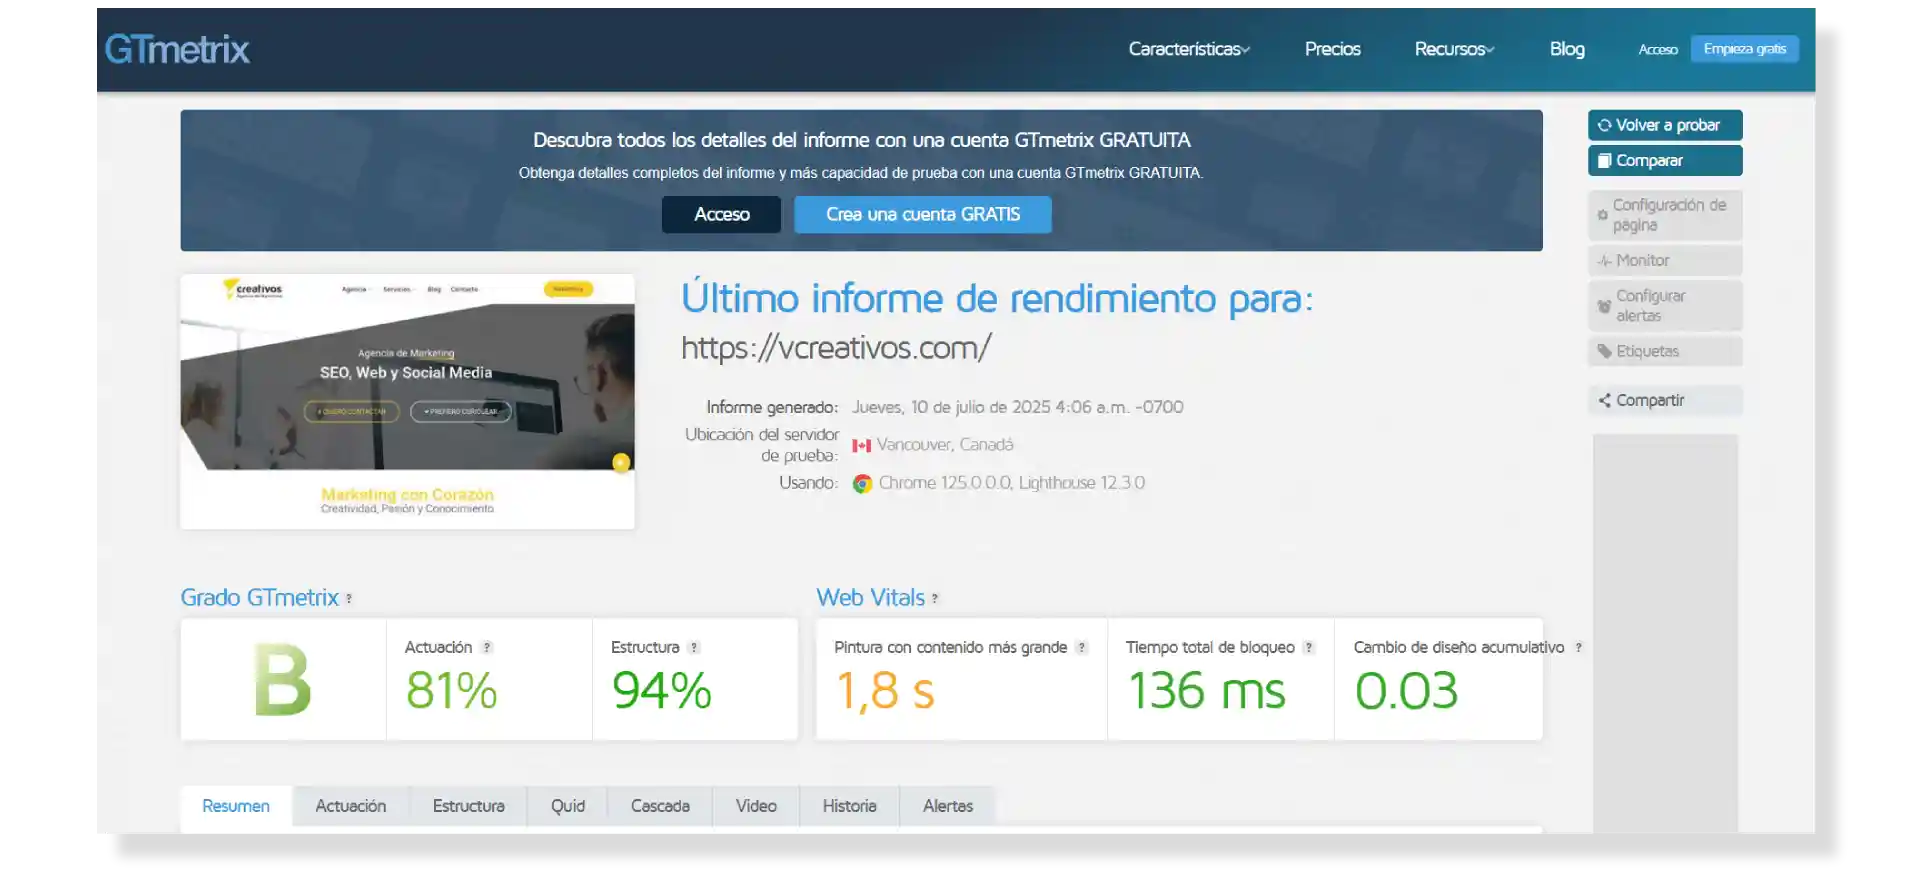Click help icon next to Grado GTmetrix

point(349,599)
